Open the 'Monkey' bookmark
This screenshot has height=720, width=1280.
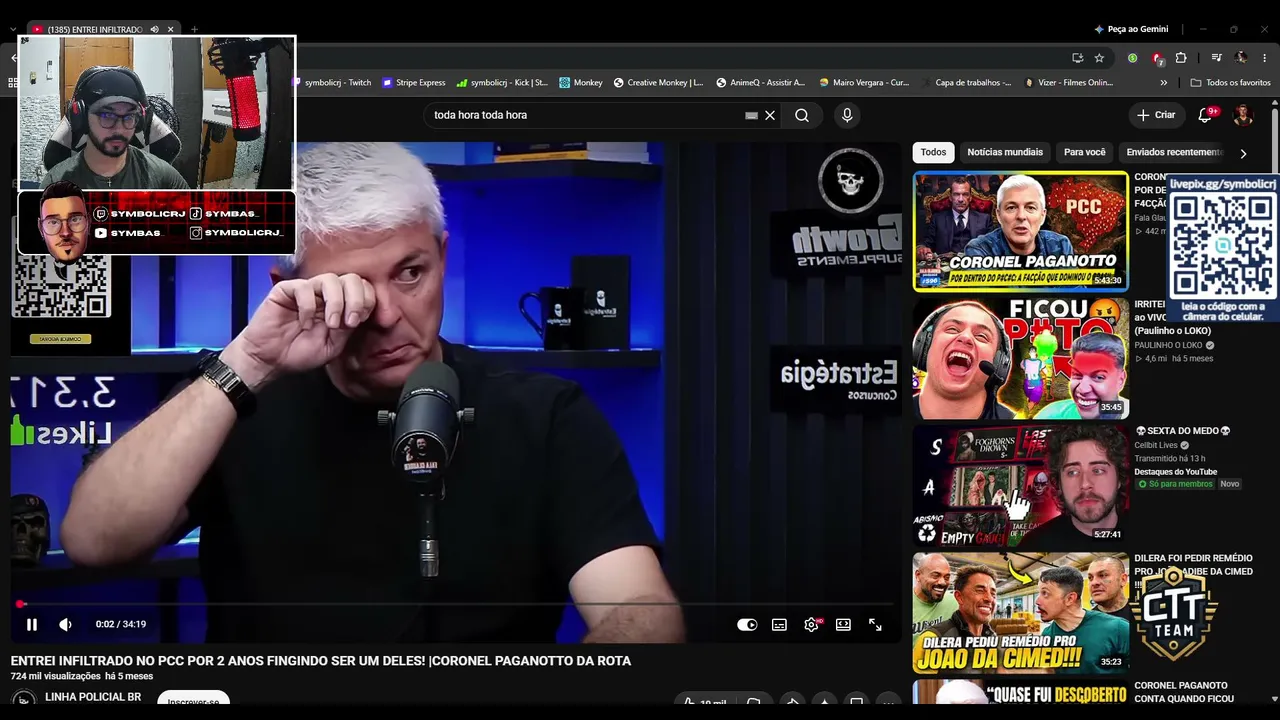[581, 83]
